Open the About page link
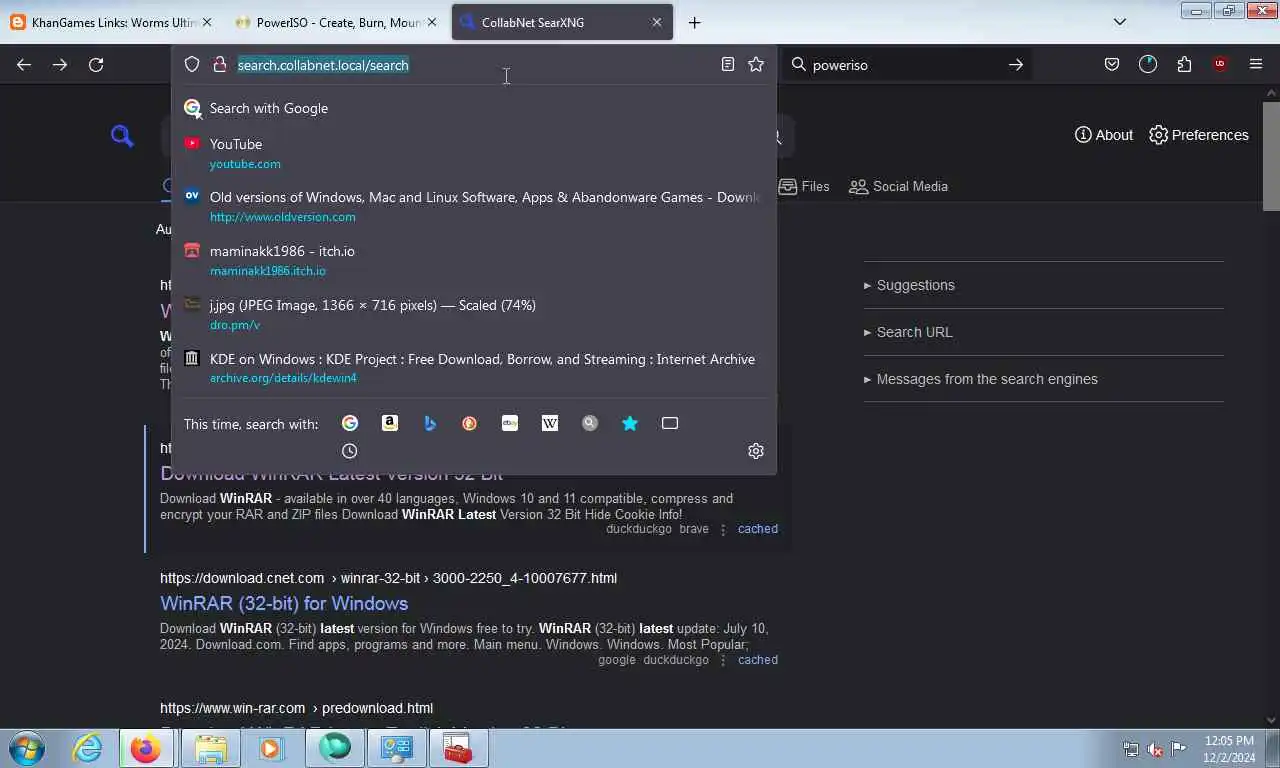The width and height of the screenshot is (1280, 768). coord(1104,135)
